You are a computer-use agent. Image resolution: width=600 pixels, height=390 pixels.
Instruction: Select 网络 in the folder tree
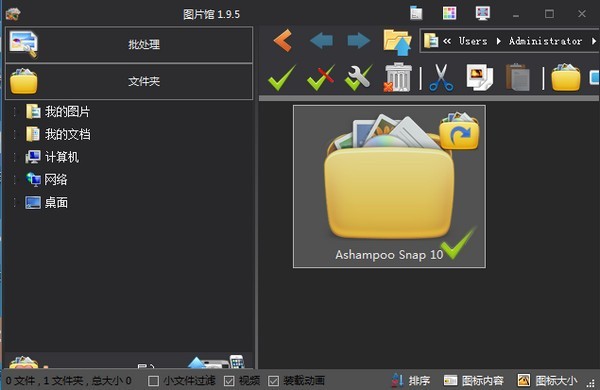55,179
